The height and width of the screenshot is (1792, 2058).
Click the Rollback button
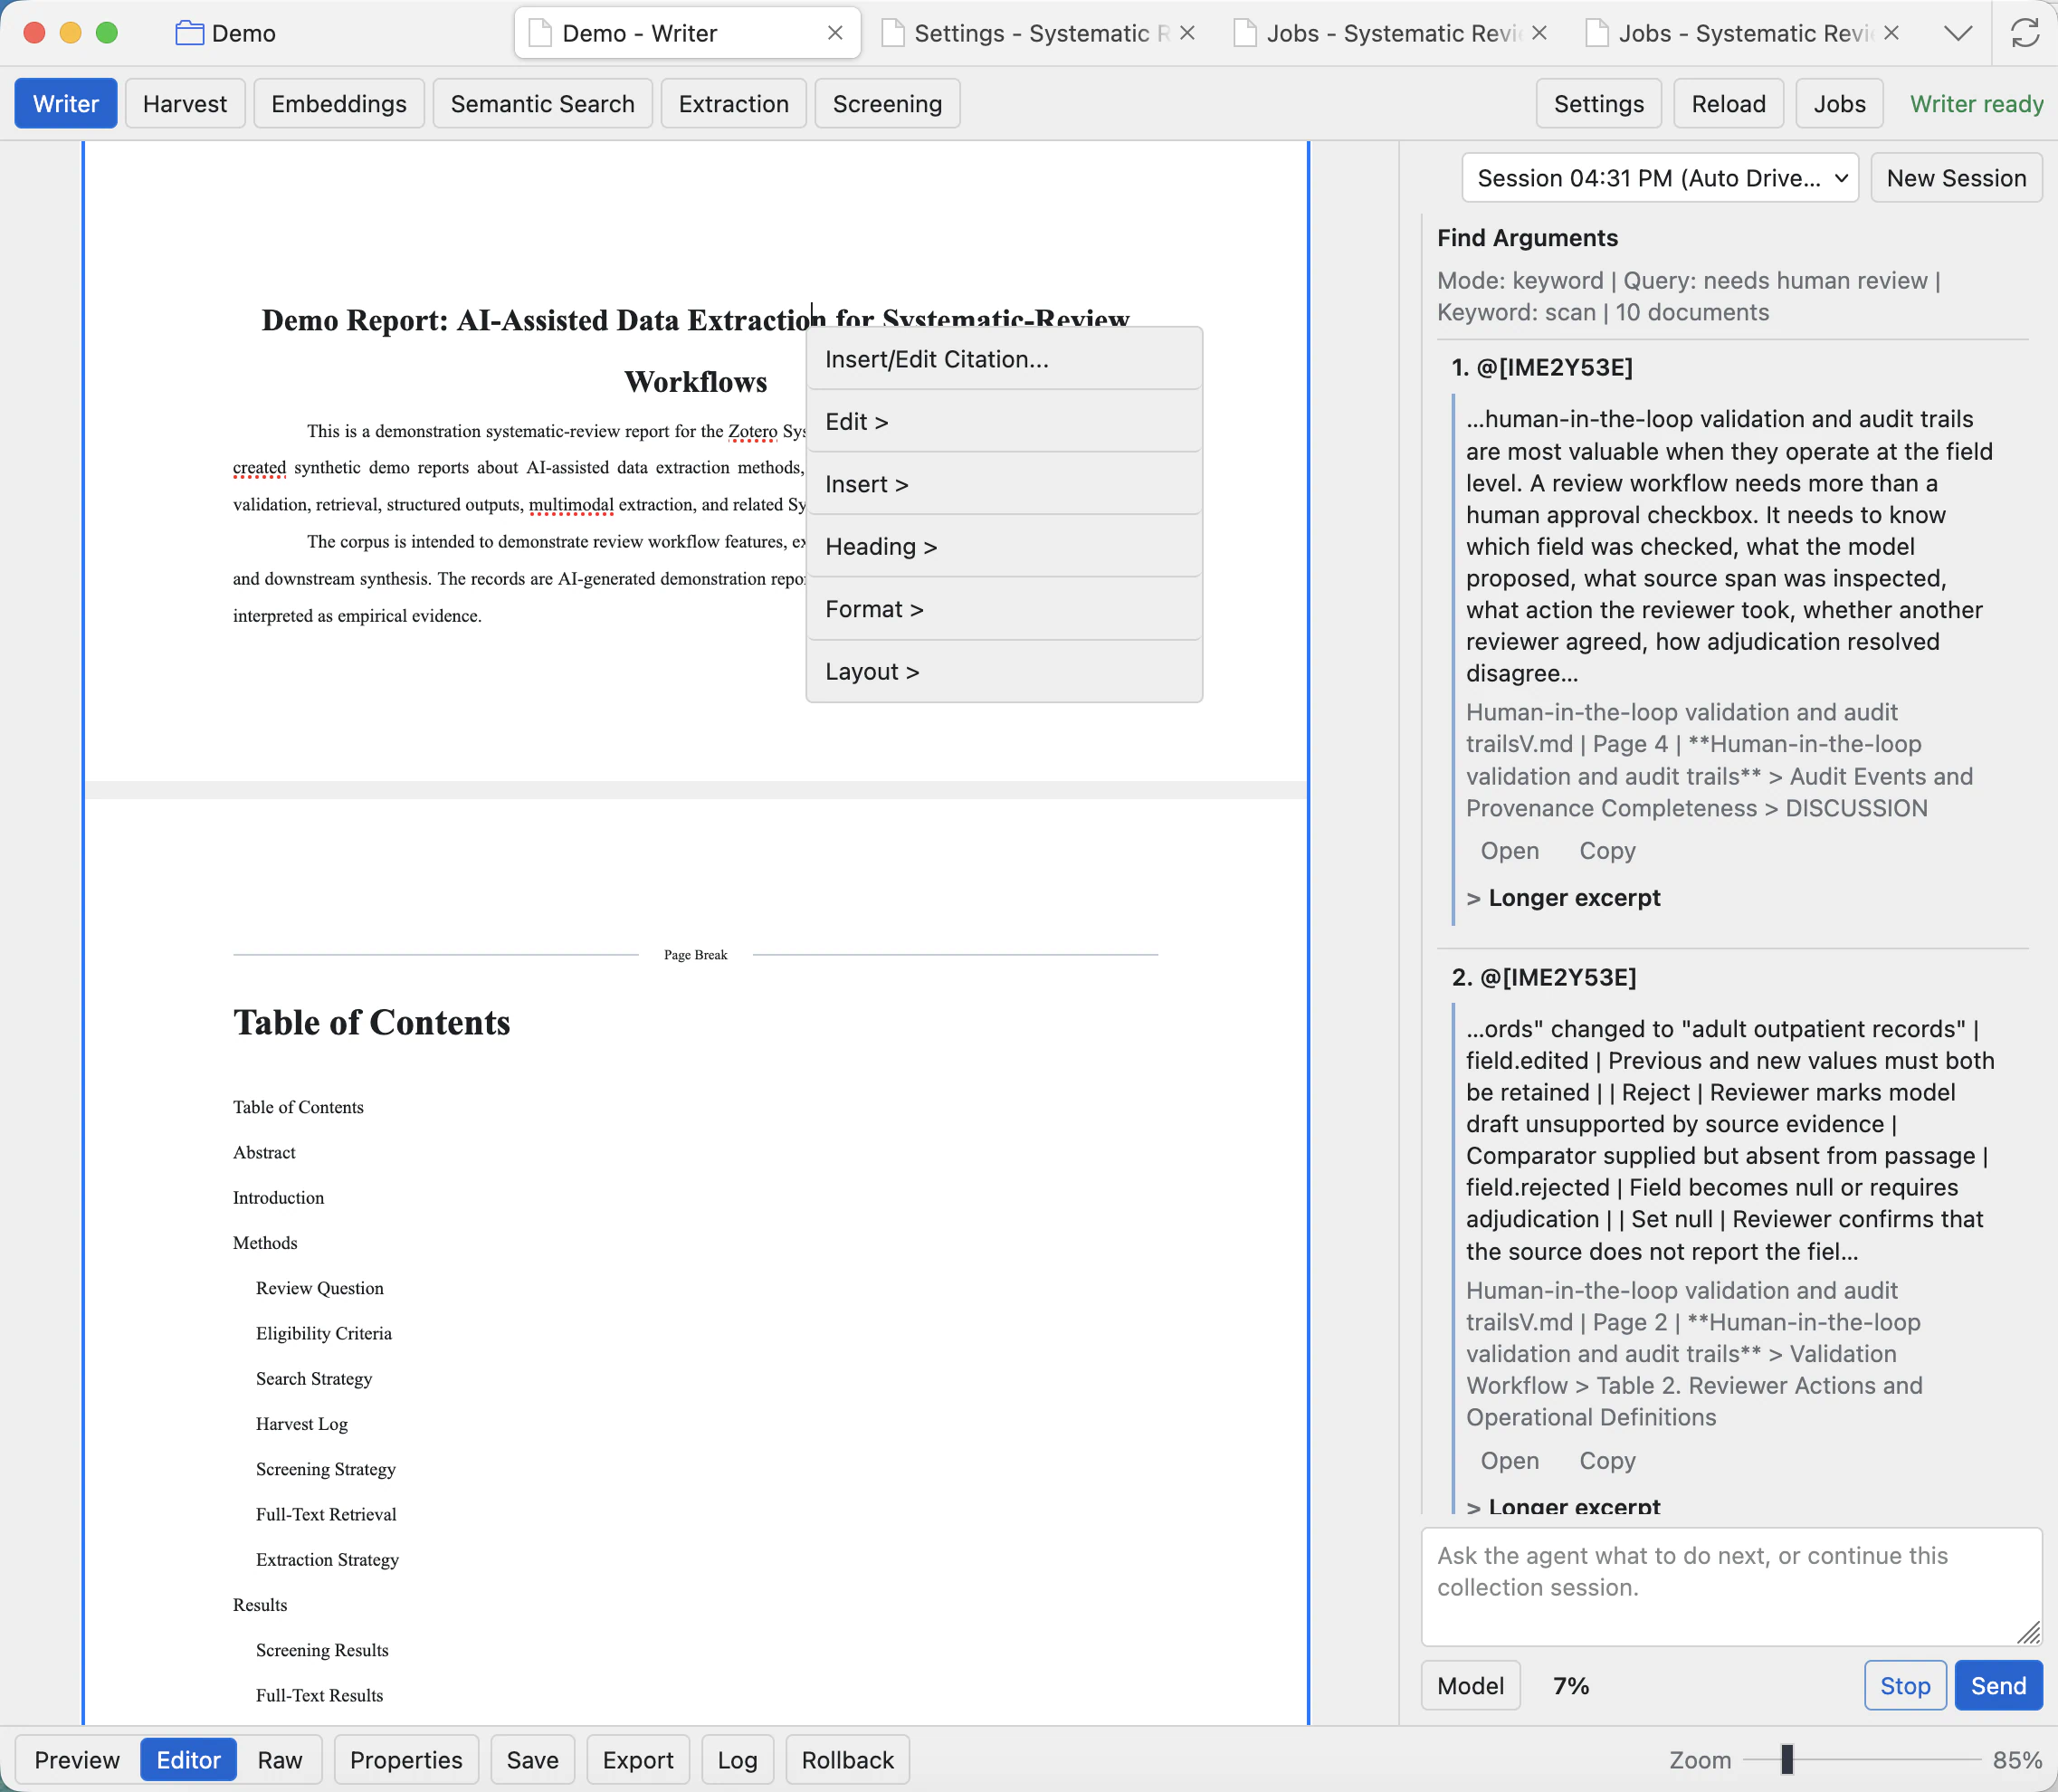pos(848,1760)
